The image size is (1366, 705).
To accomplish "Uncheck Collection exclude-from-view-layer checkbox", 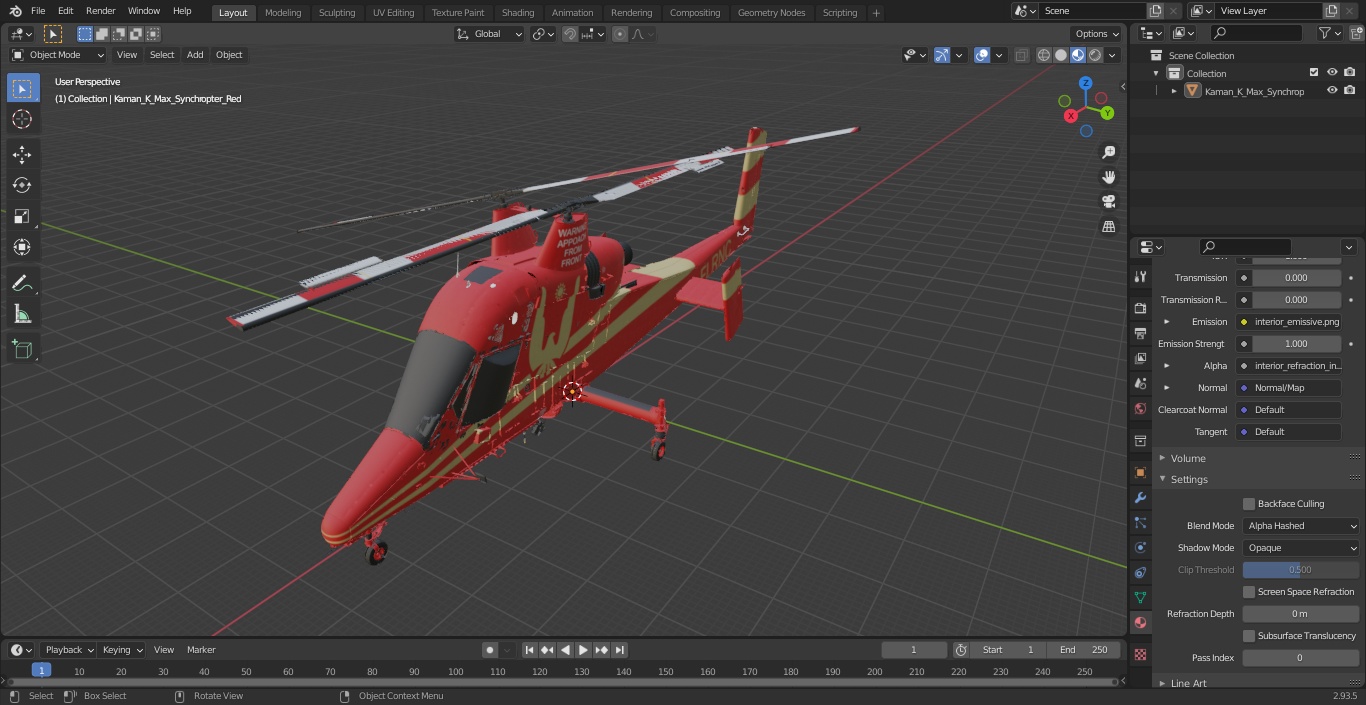I will pos(1314,73).
